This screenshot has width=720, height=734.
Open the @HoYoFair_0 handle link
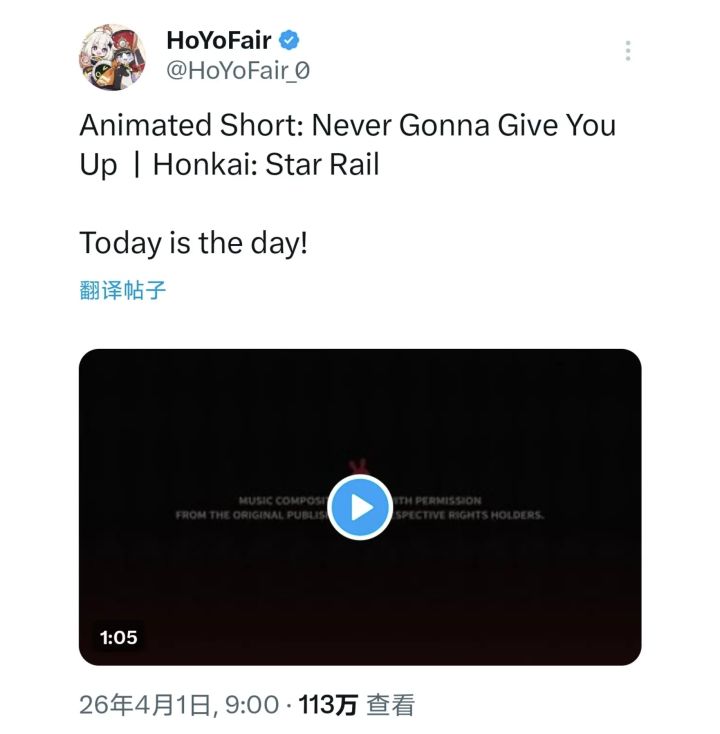(238, 73)
